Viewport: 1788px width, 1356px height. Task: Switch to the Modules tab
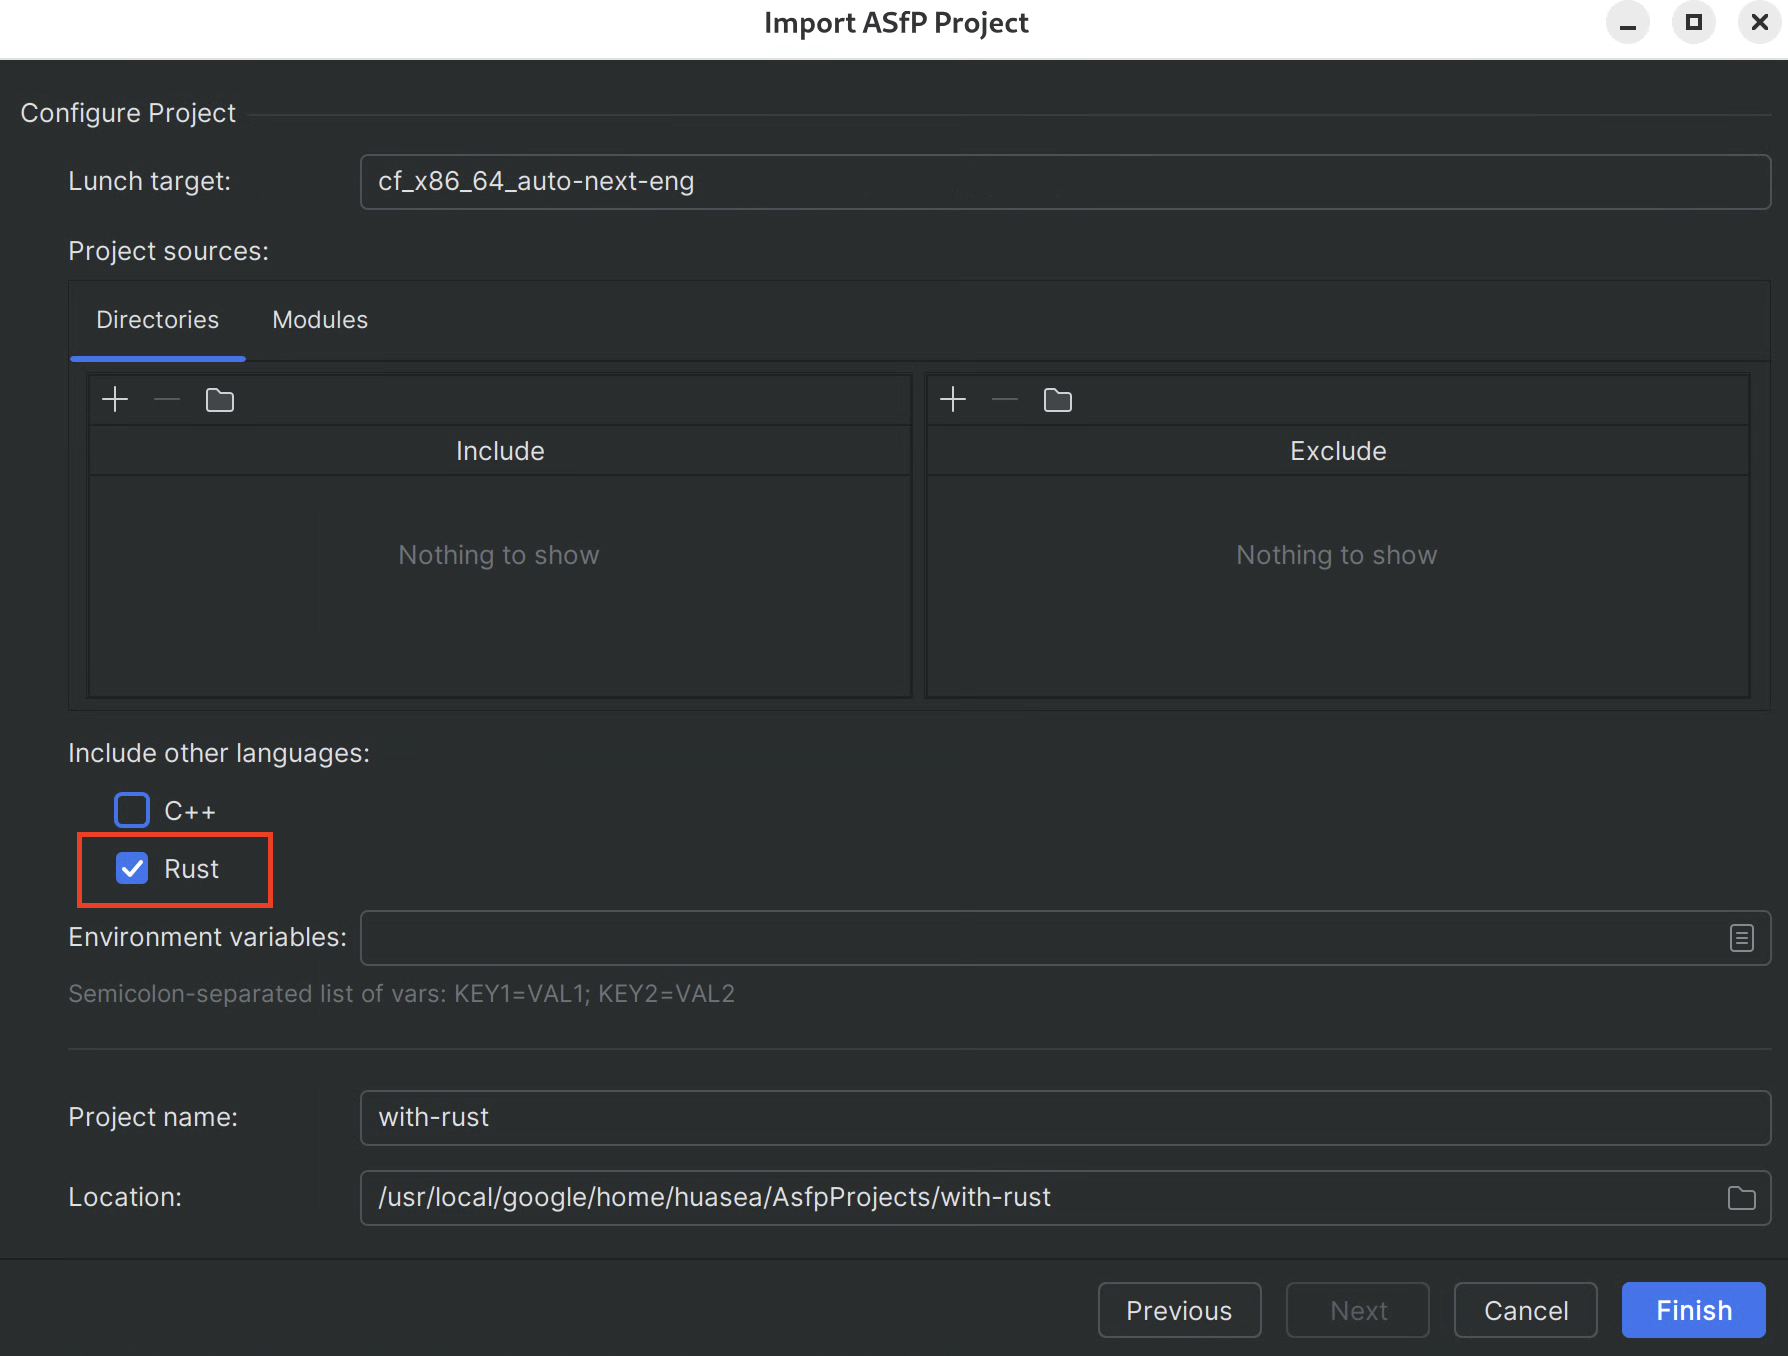[319, 319]
